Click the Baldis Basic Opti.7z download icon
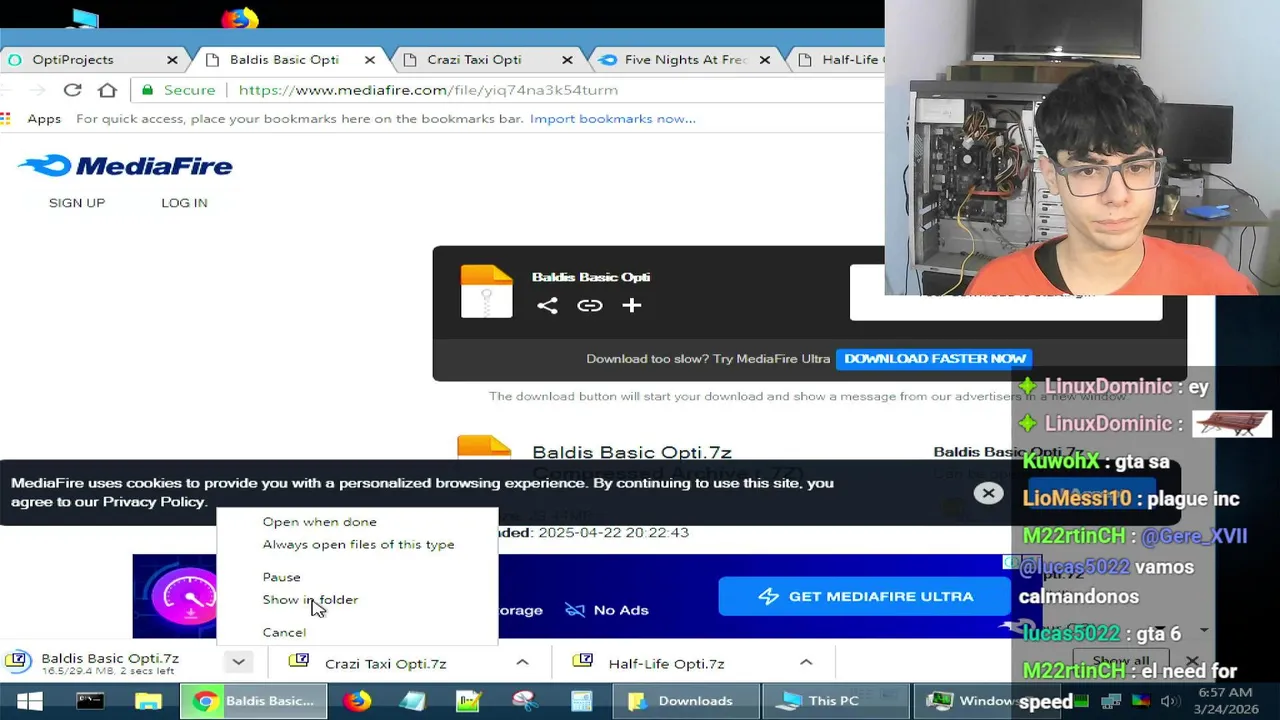 tap(16, 661)
